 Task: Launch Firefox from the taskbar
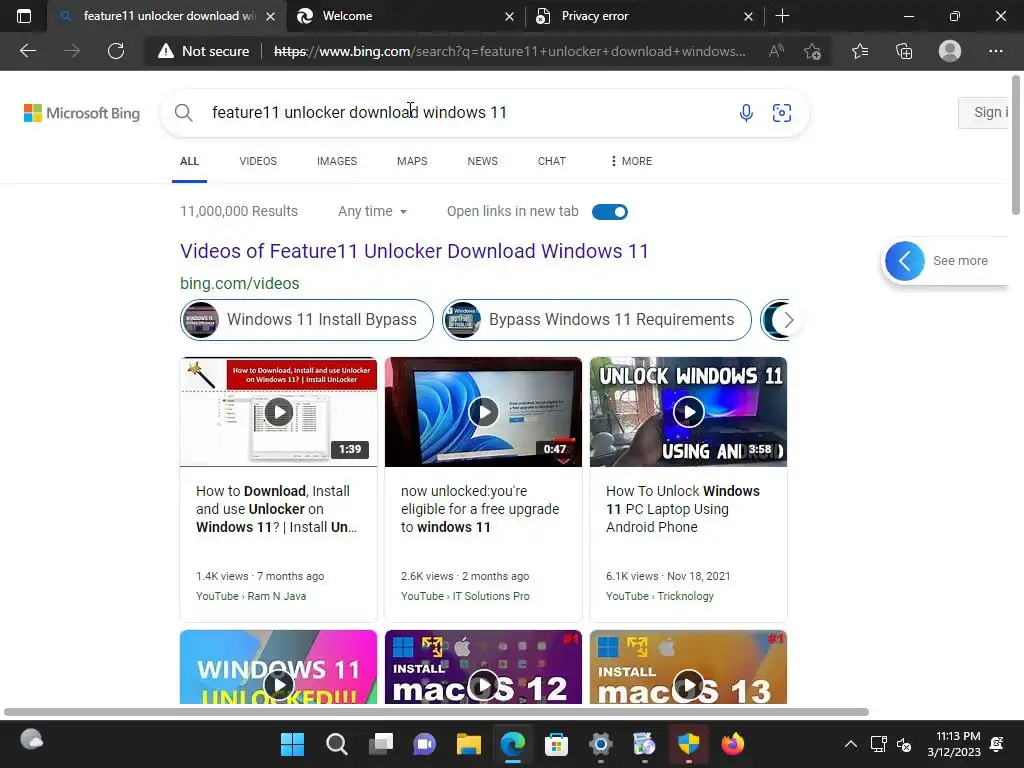click(732, 744)
